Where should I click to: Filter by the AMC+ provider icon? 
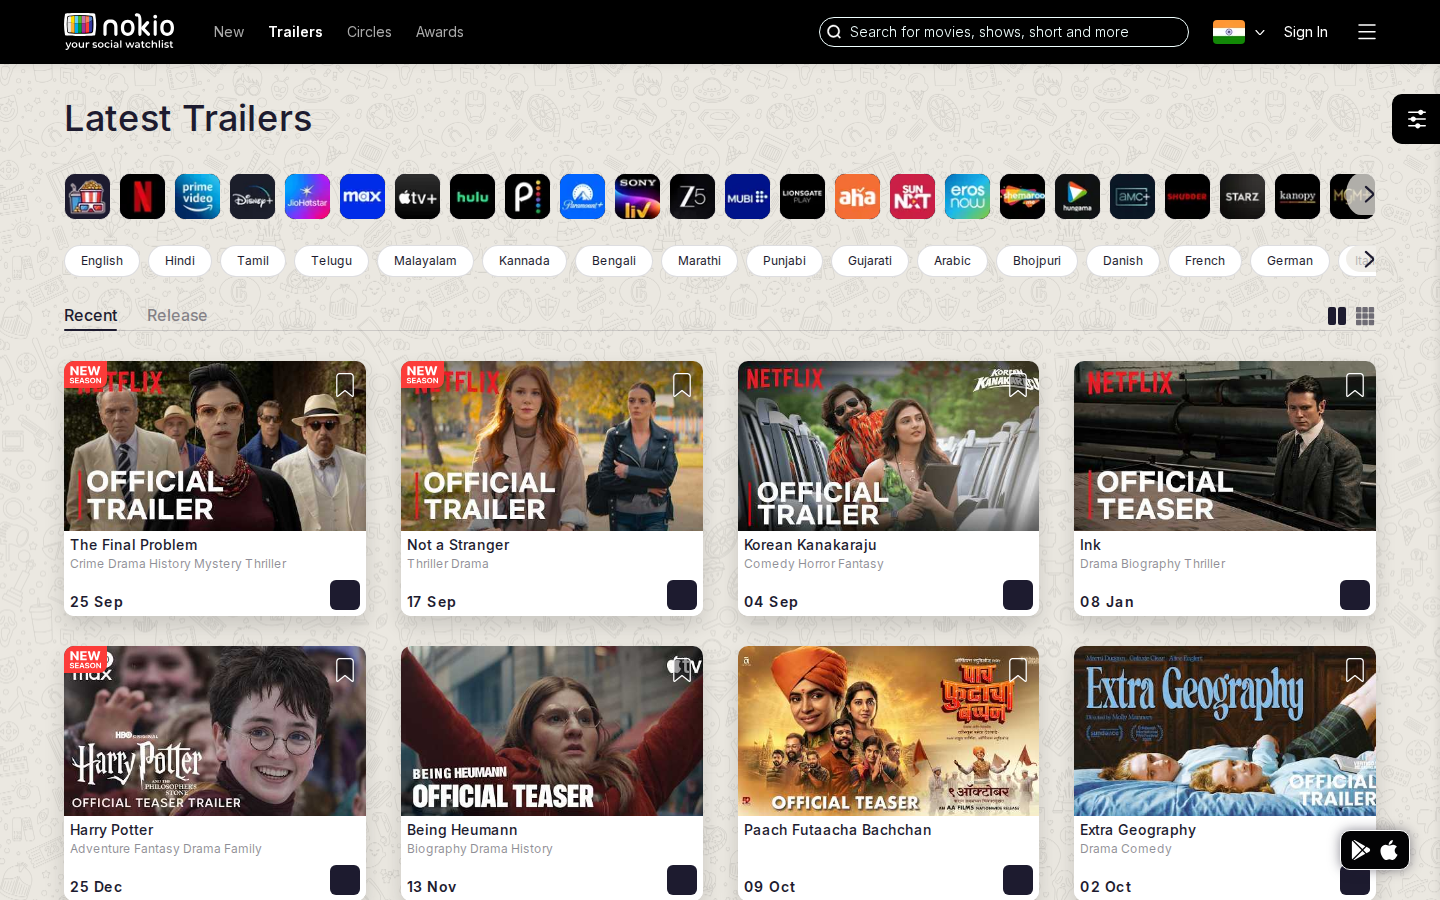1132,197
